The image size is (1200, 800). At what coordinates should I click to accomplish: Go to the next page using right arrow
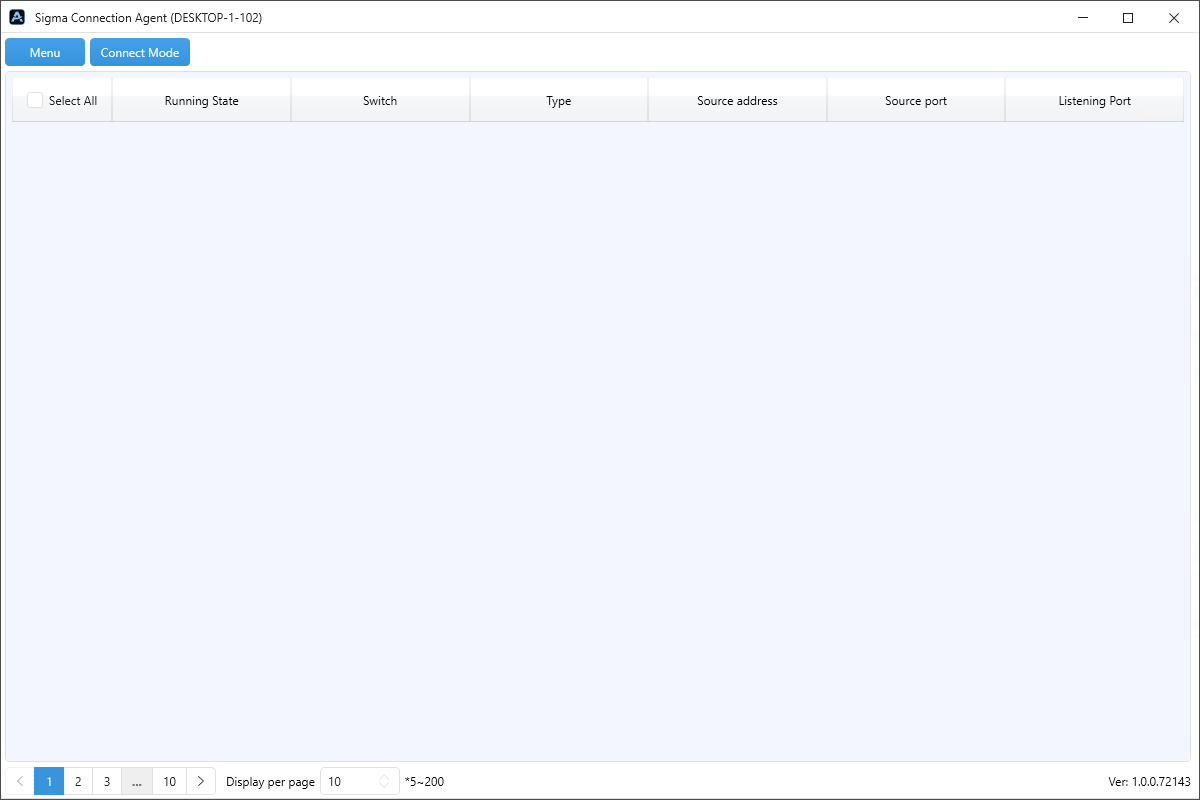(201, 781)
